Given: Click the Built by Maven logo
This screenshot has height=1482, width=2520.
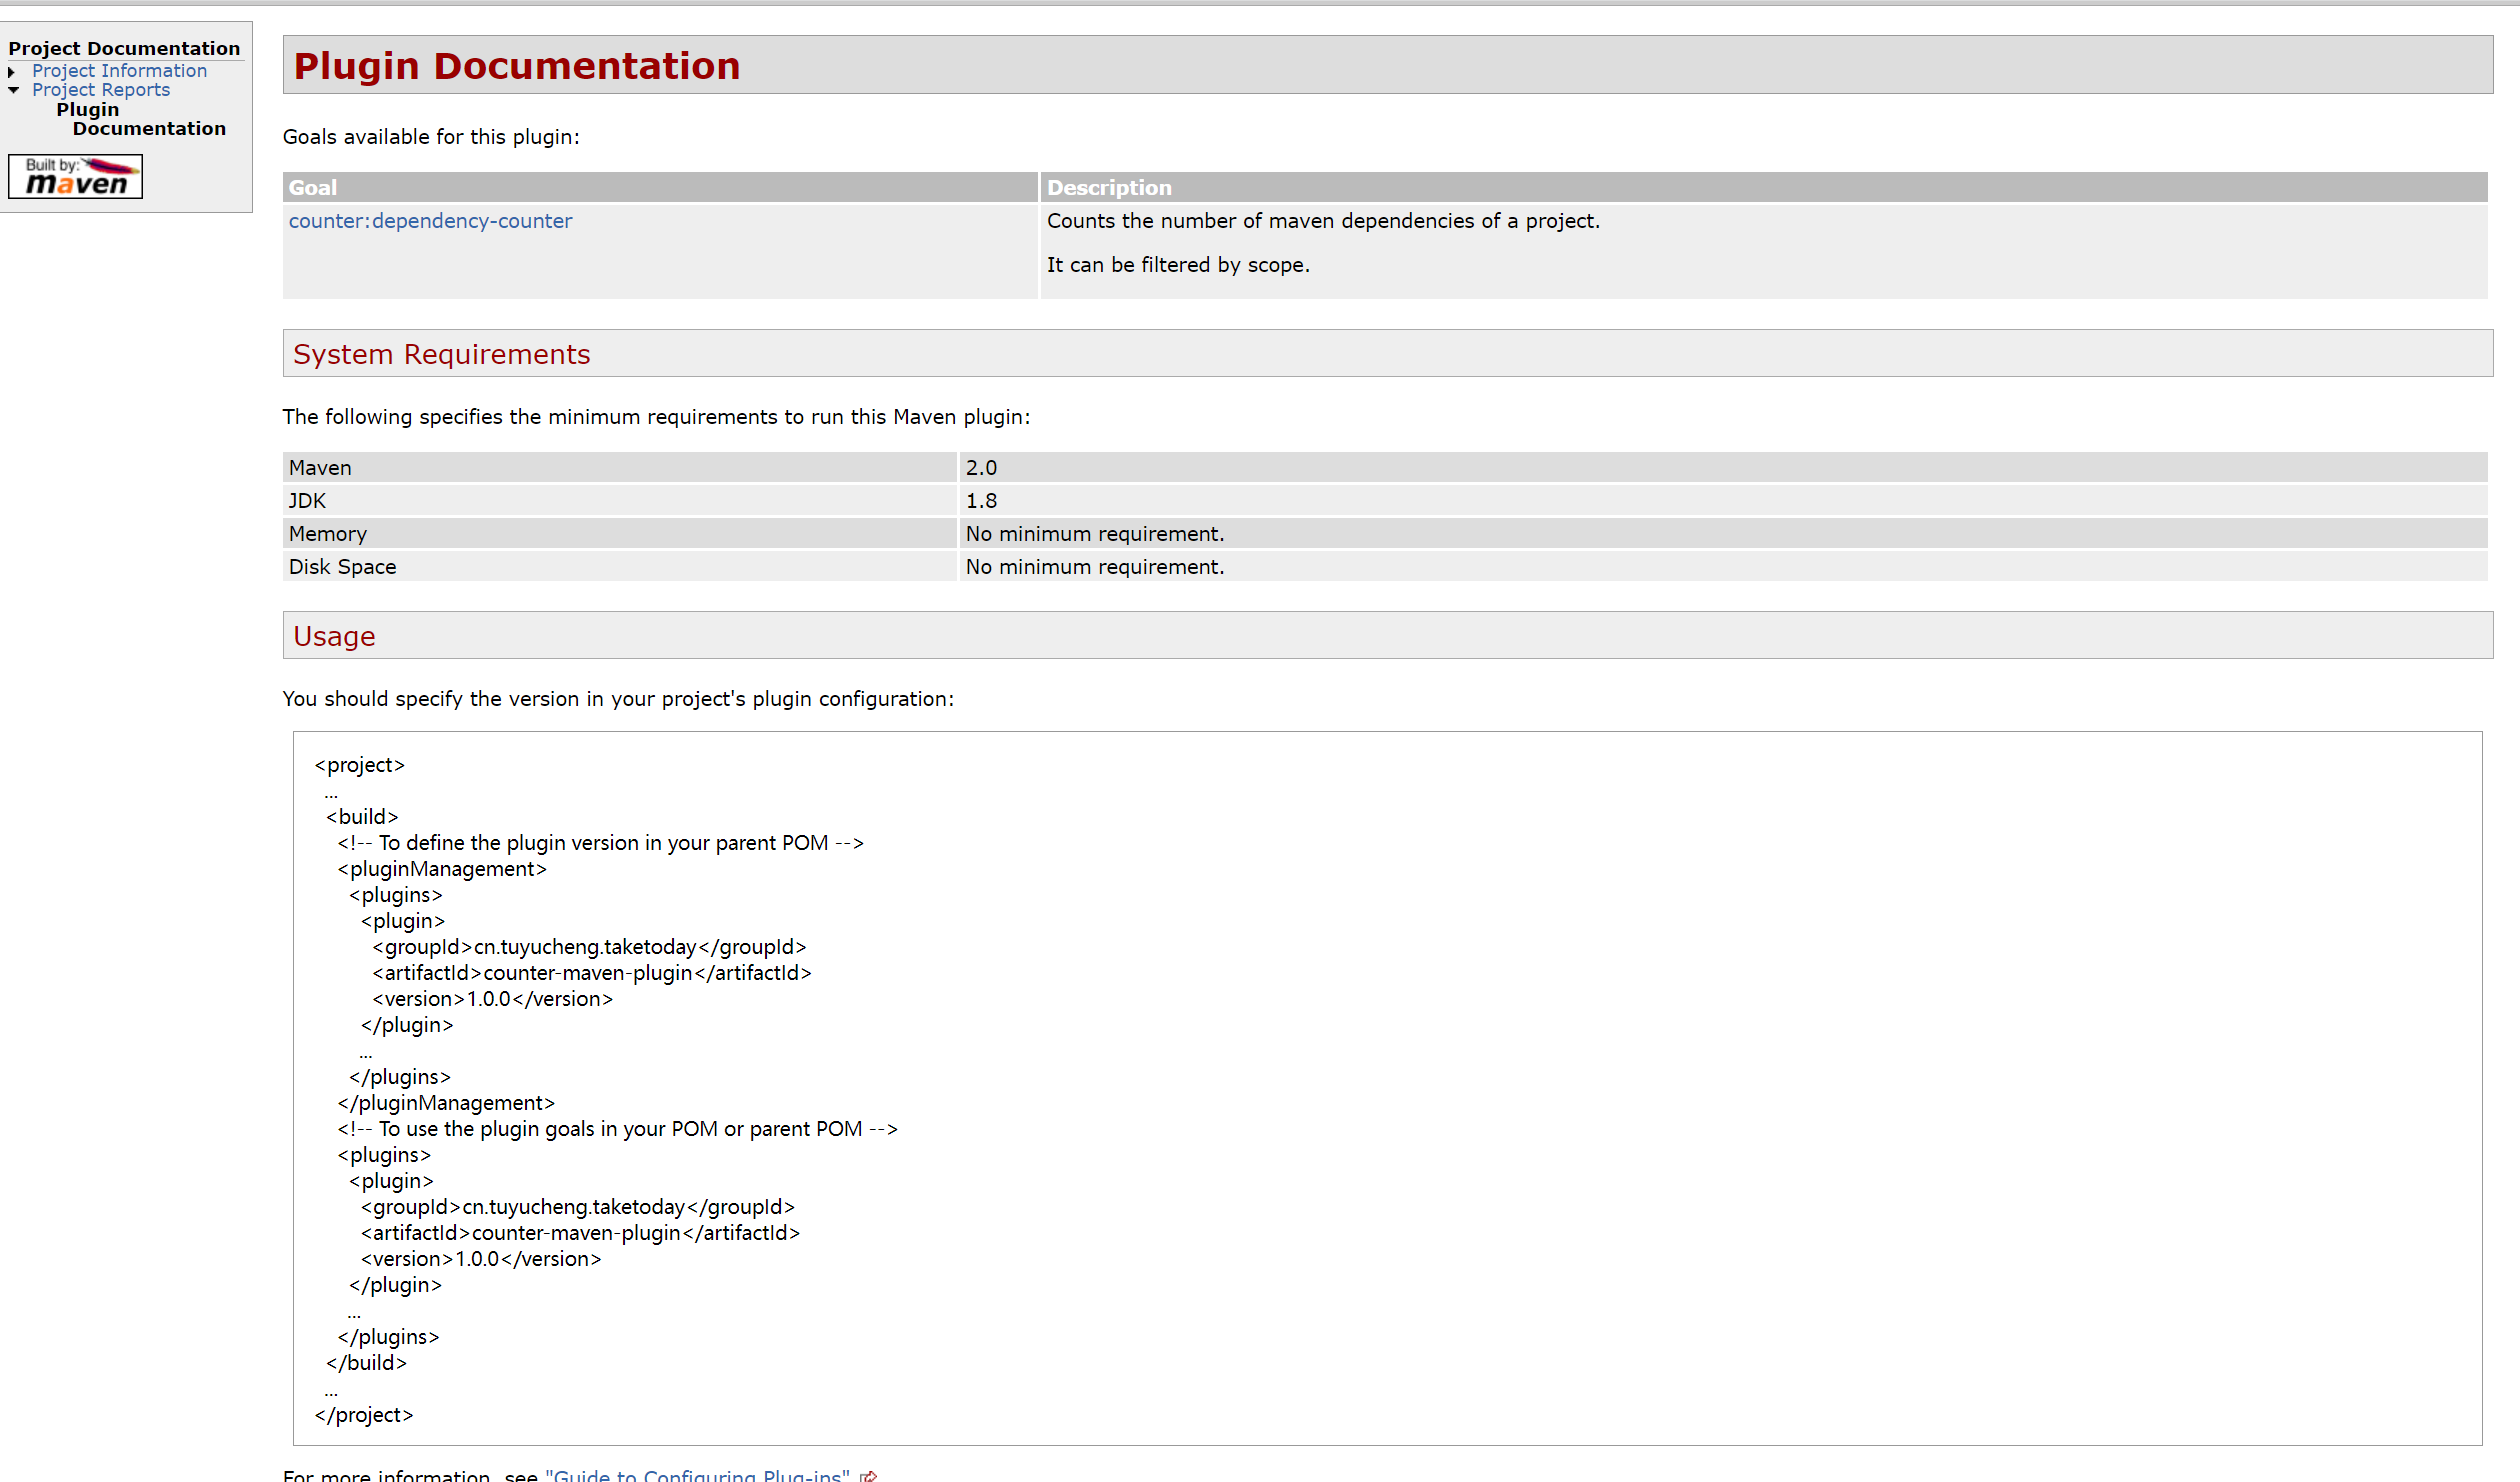Looking at the screenshot, I should point(75,177).
